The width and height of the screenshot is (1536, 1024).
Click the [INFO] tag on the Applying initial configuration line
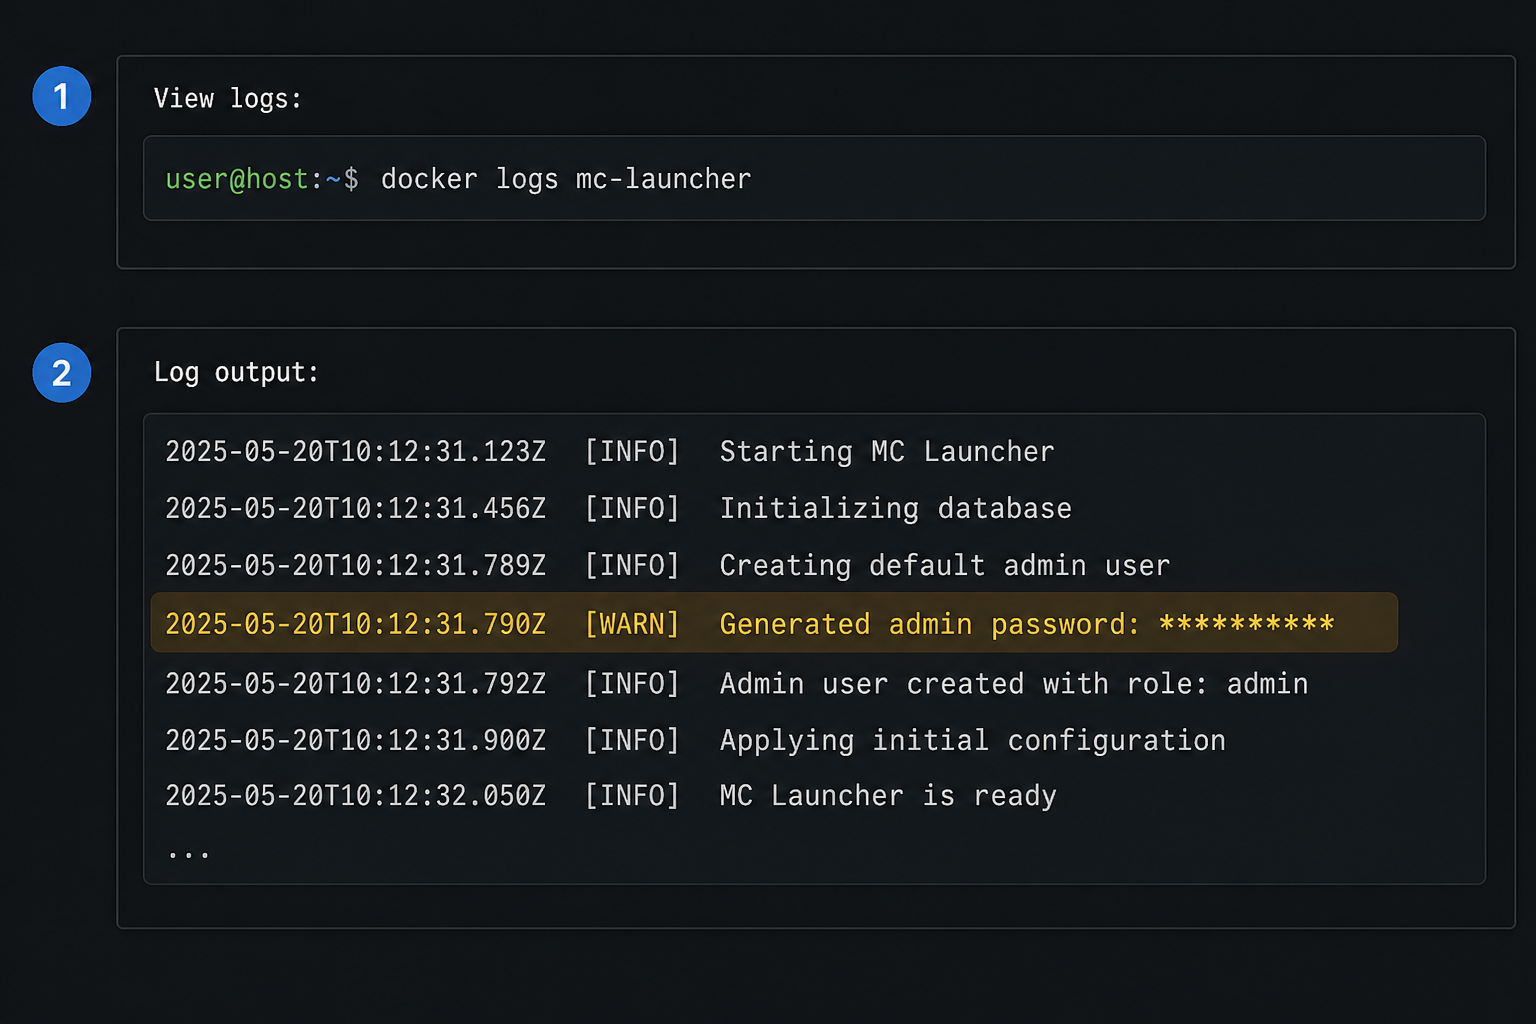(632, 741)
